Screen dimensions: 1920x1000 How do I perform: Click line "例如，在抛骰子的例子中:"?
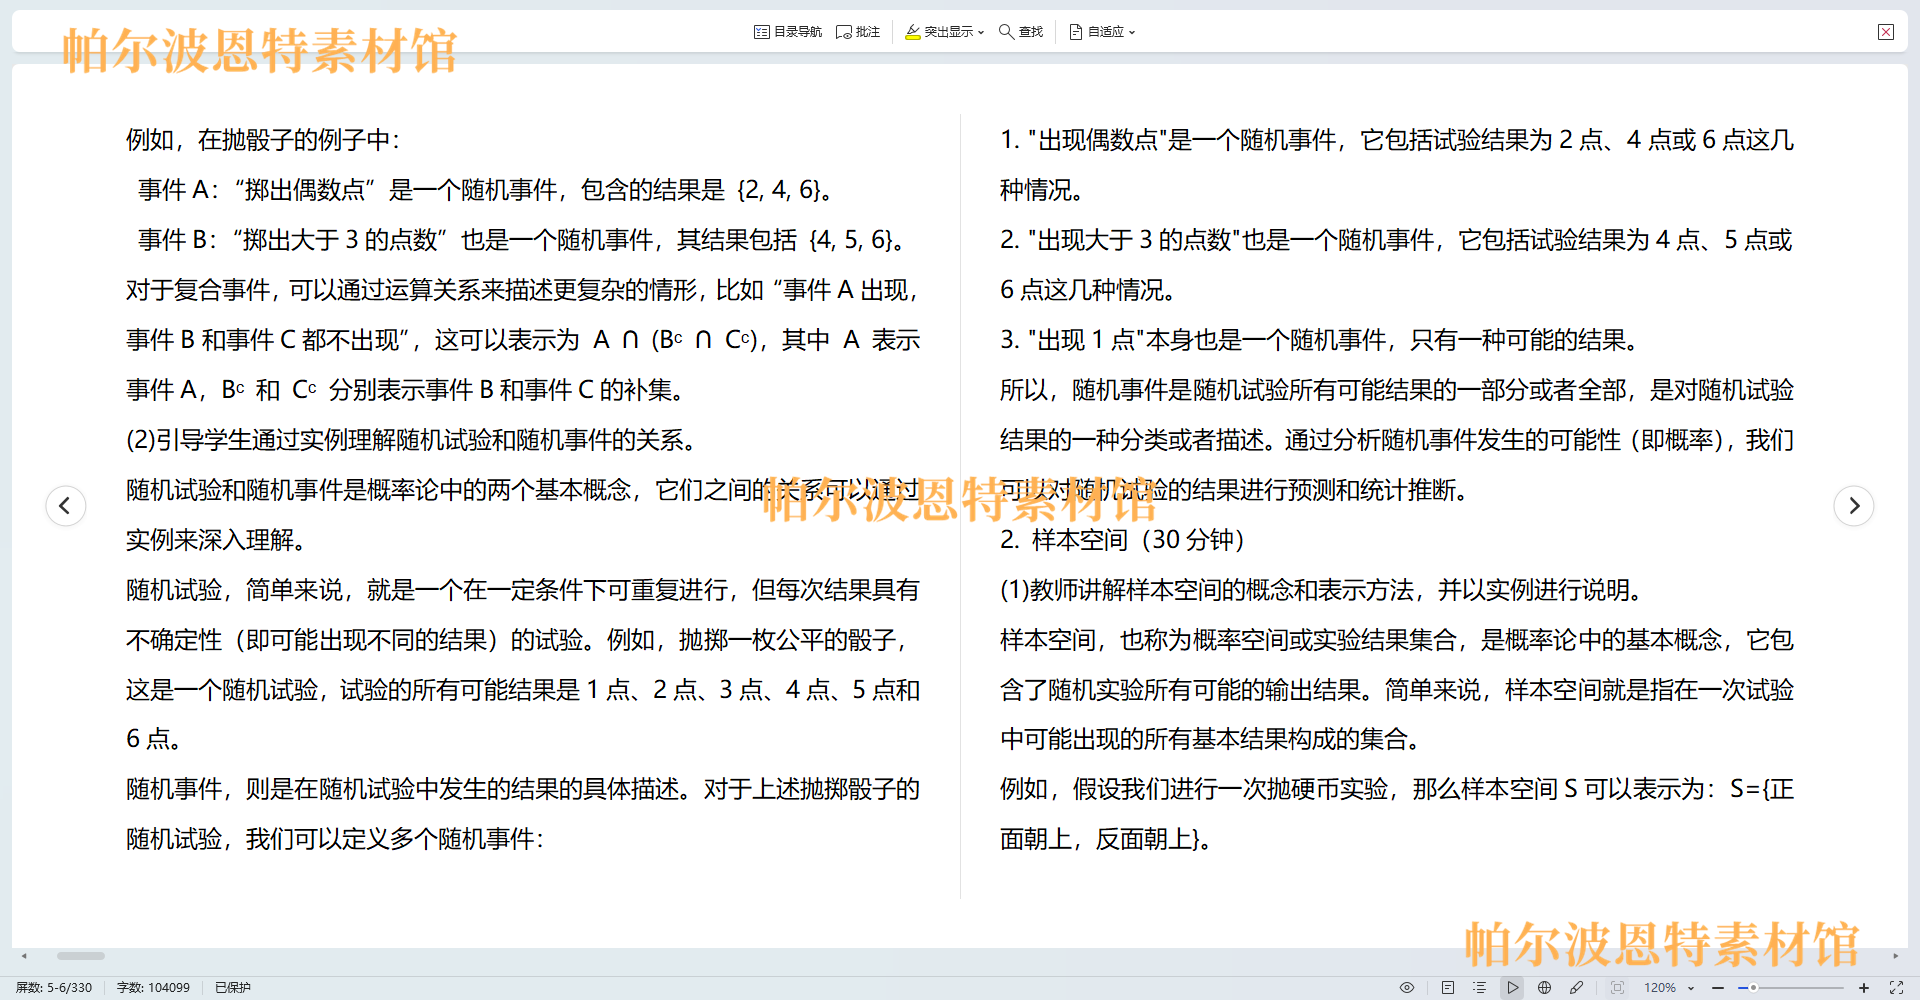click(x=262, y=140)
